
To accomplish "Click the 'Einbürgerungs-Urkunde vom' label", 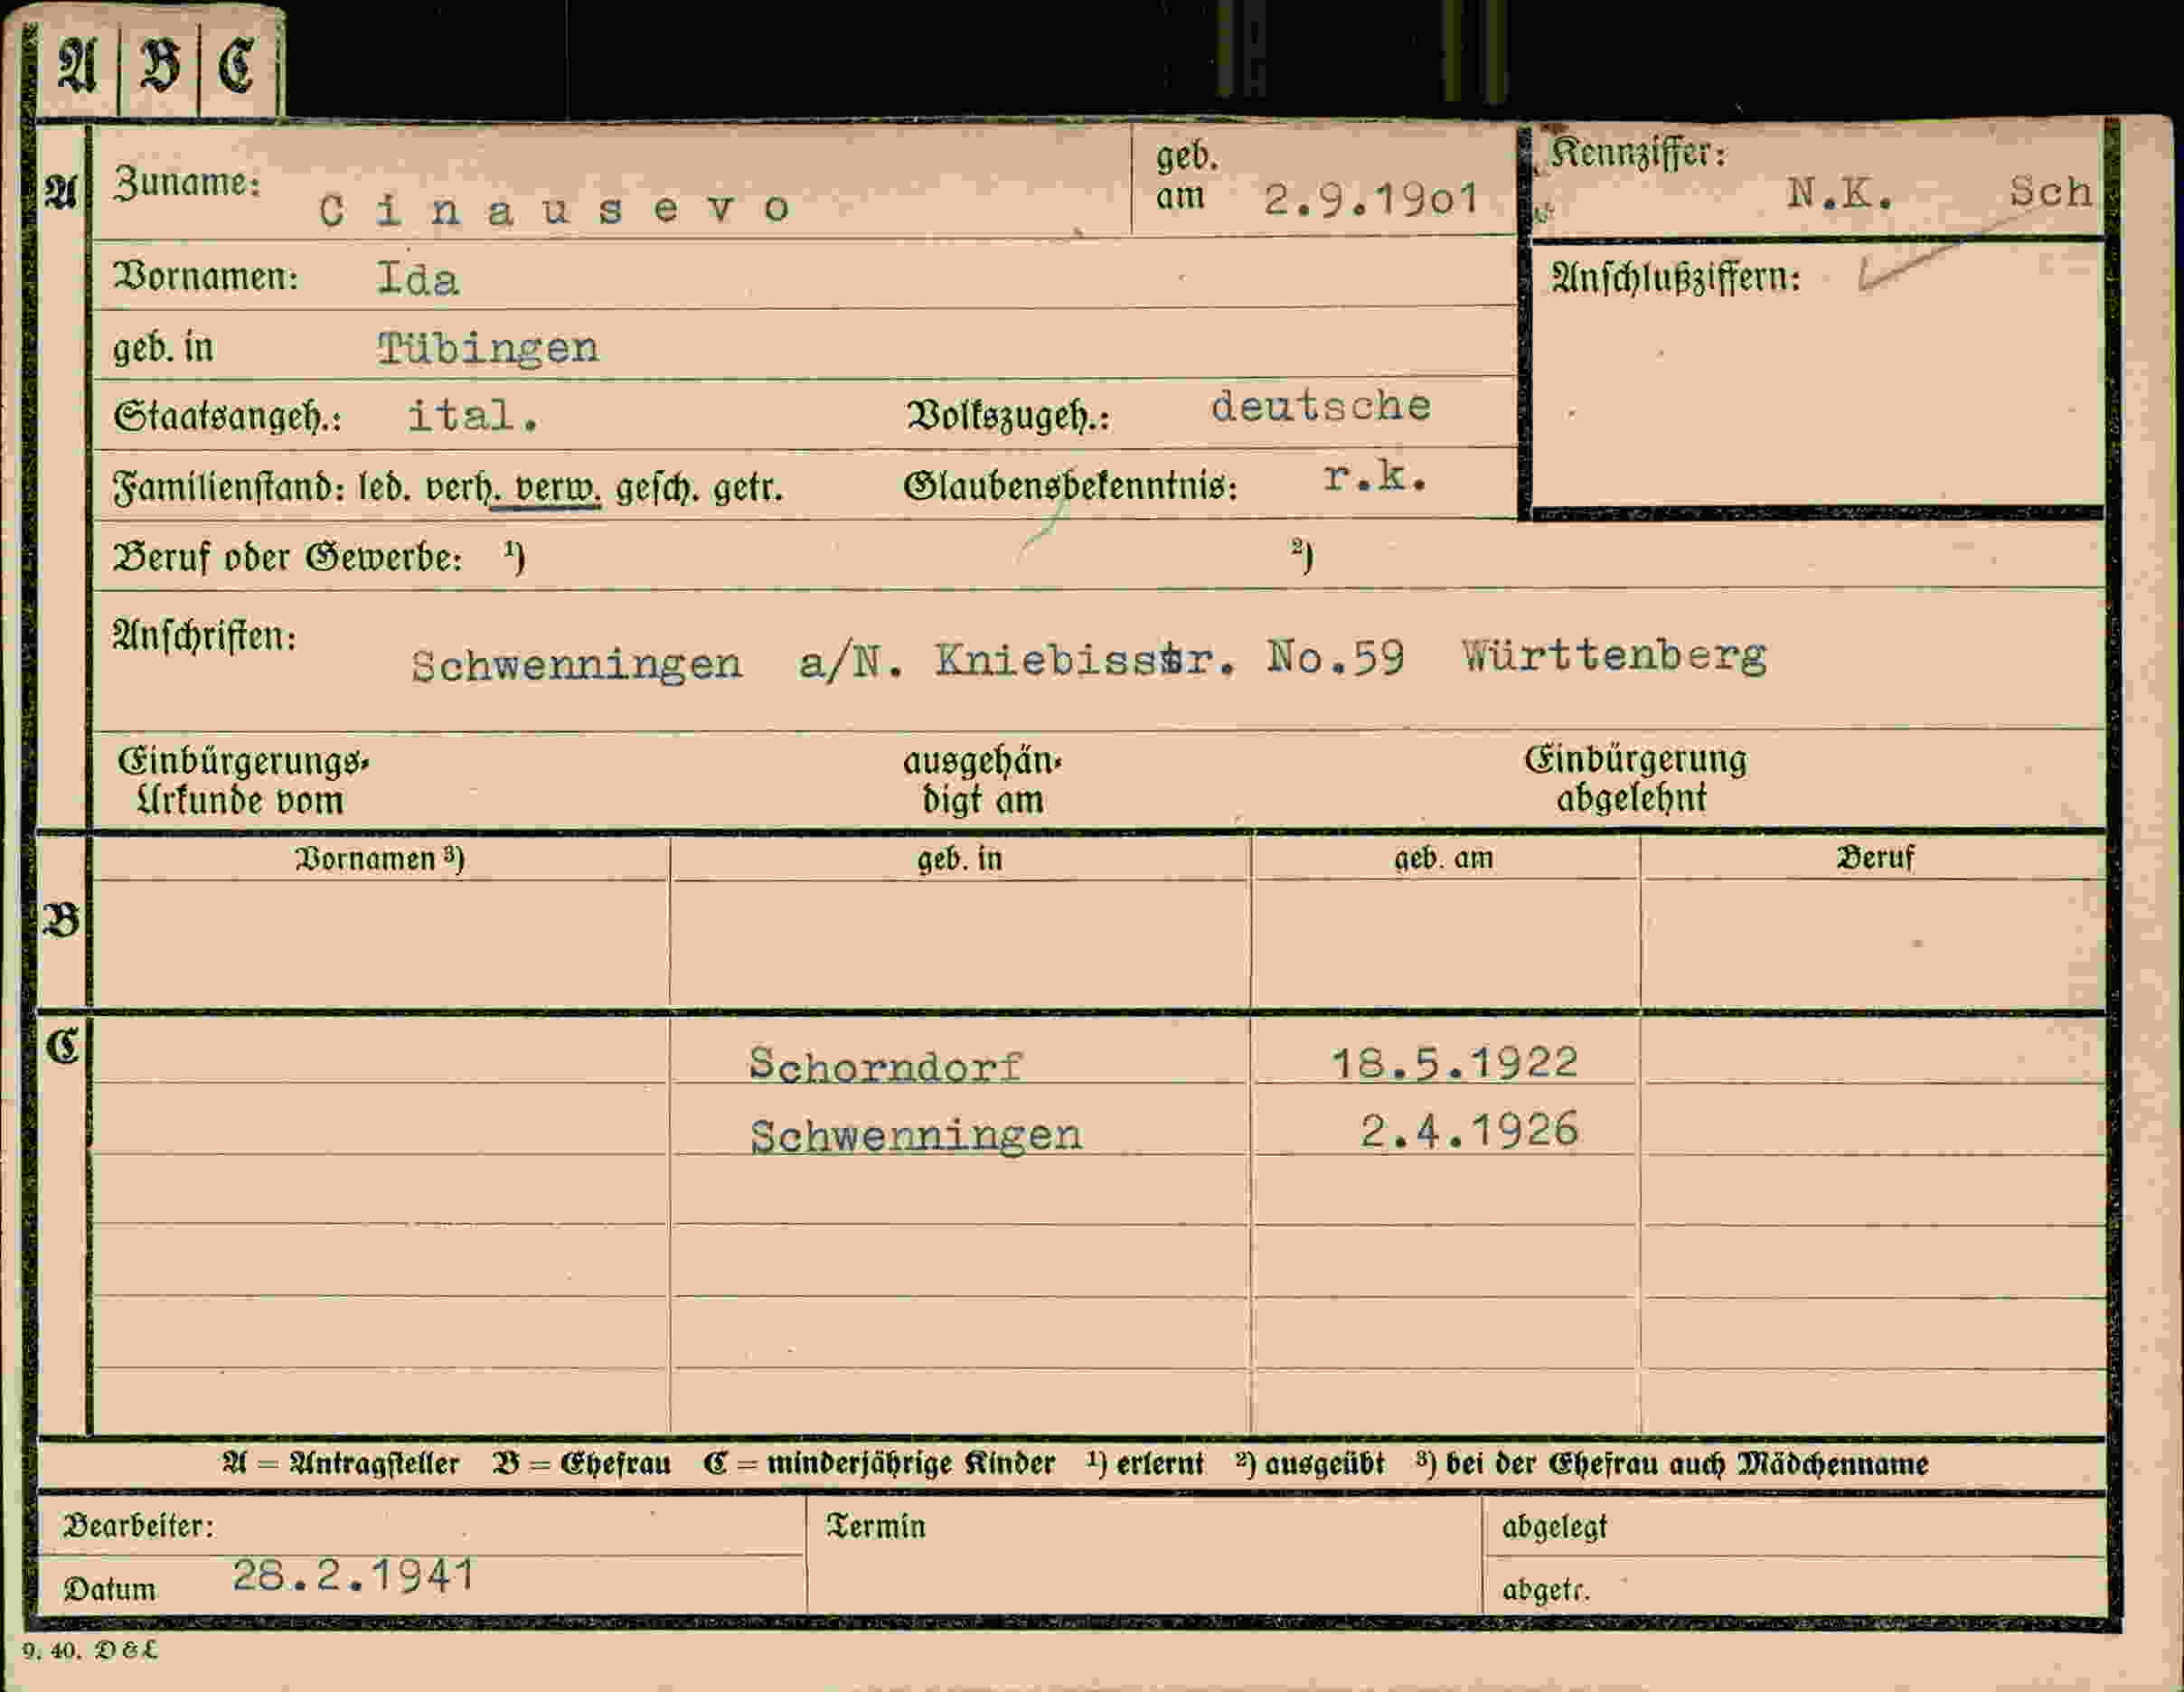I will pos(243,781).
